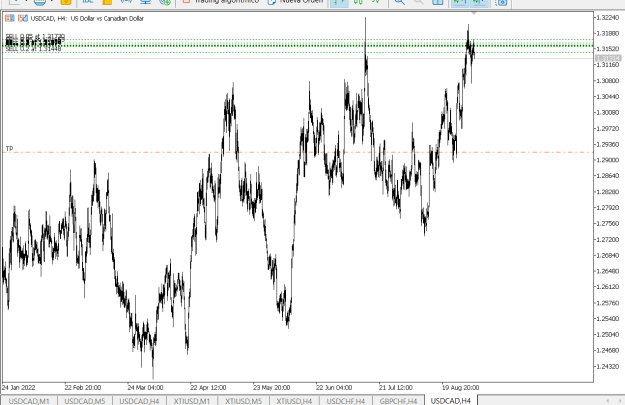Viewport: 625px width, 405px height.
Task: Click the 1.30800 price label on the axis
Action: [x=608, y=81]
